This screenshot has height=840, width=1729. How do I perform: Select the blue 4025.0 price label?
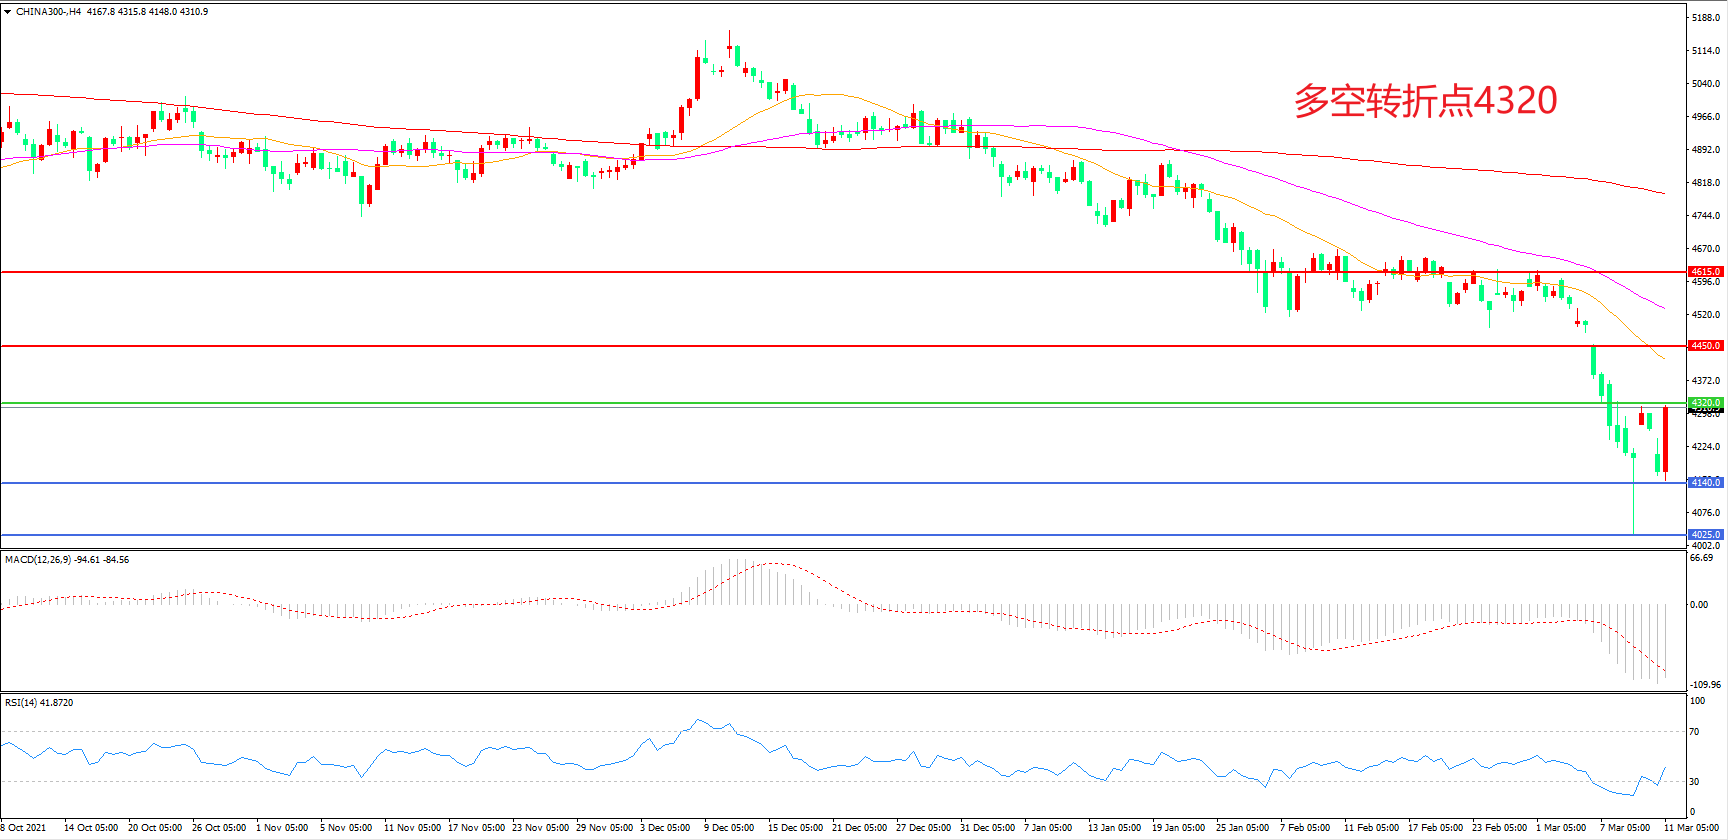pos(1705,535)
